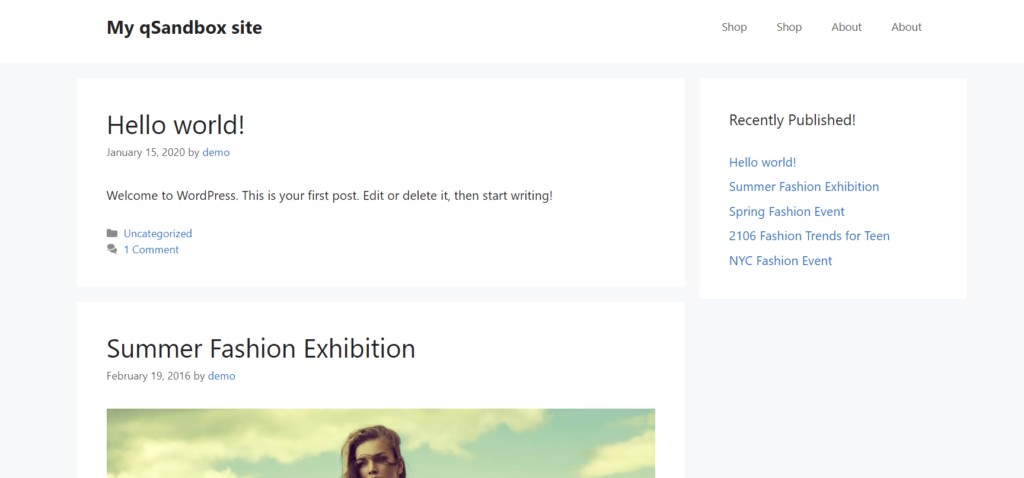The width and height of the screenshot is (1024, 478).
Task: Open the first Shop menu item
Action: point(734,27)
